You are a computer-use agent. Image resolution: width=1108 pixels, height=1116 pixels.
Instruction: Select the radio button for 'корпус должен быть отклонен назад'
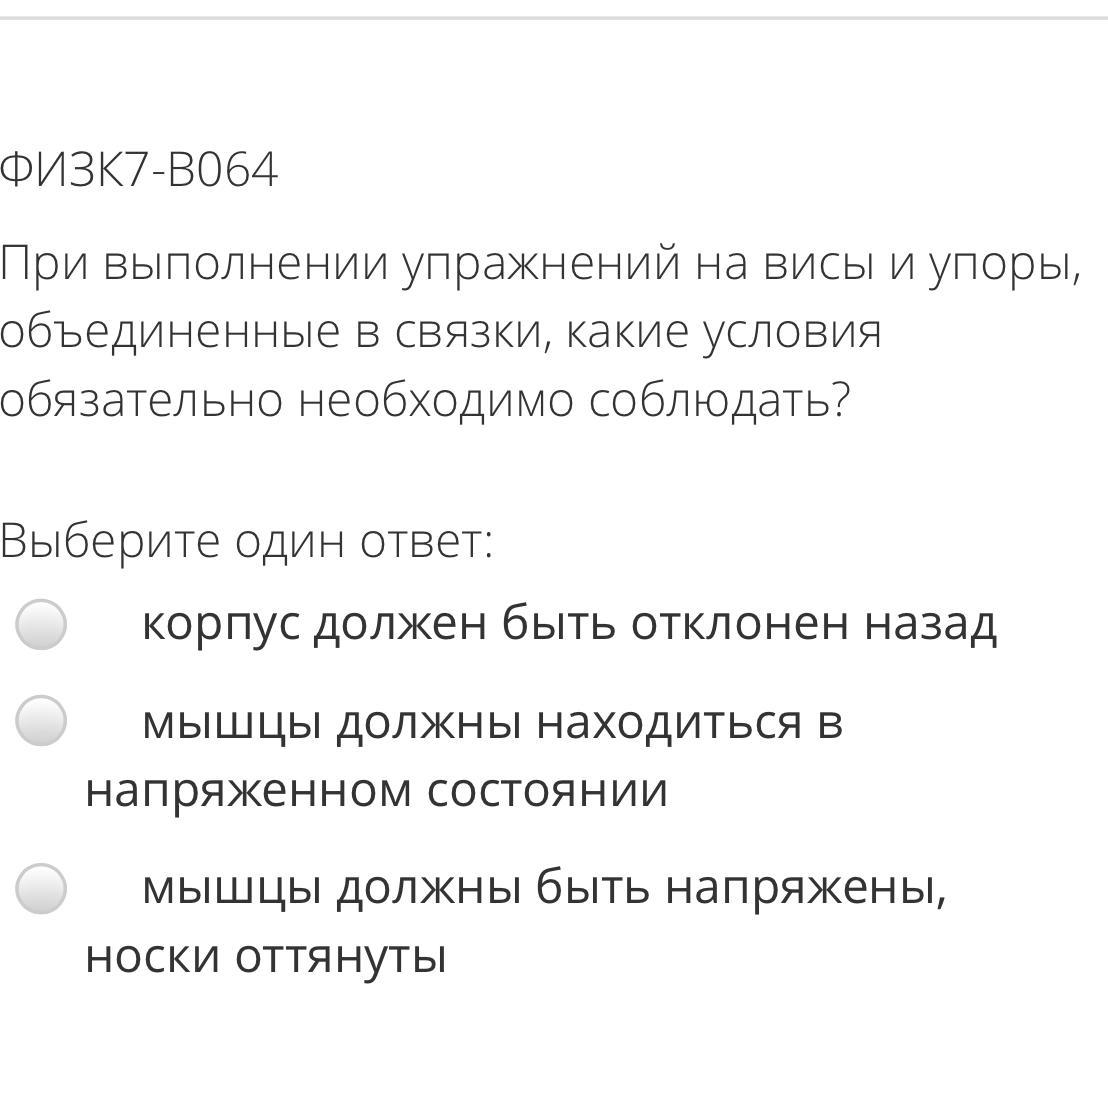pos(41,624)
